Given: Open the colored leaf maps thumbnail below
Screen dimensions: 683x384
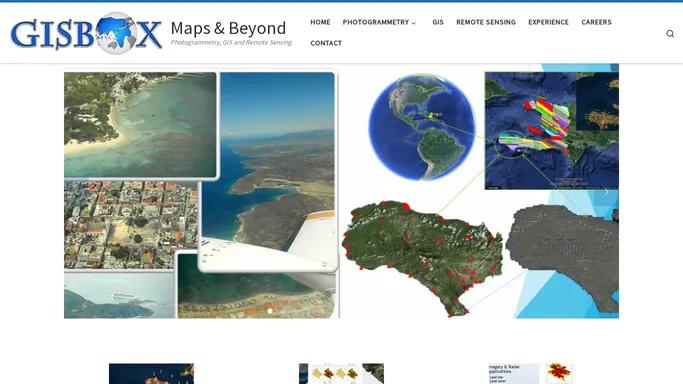Looking at the screenshot, I should point(341,374).
